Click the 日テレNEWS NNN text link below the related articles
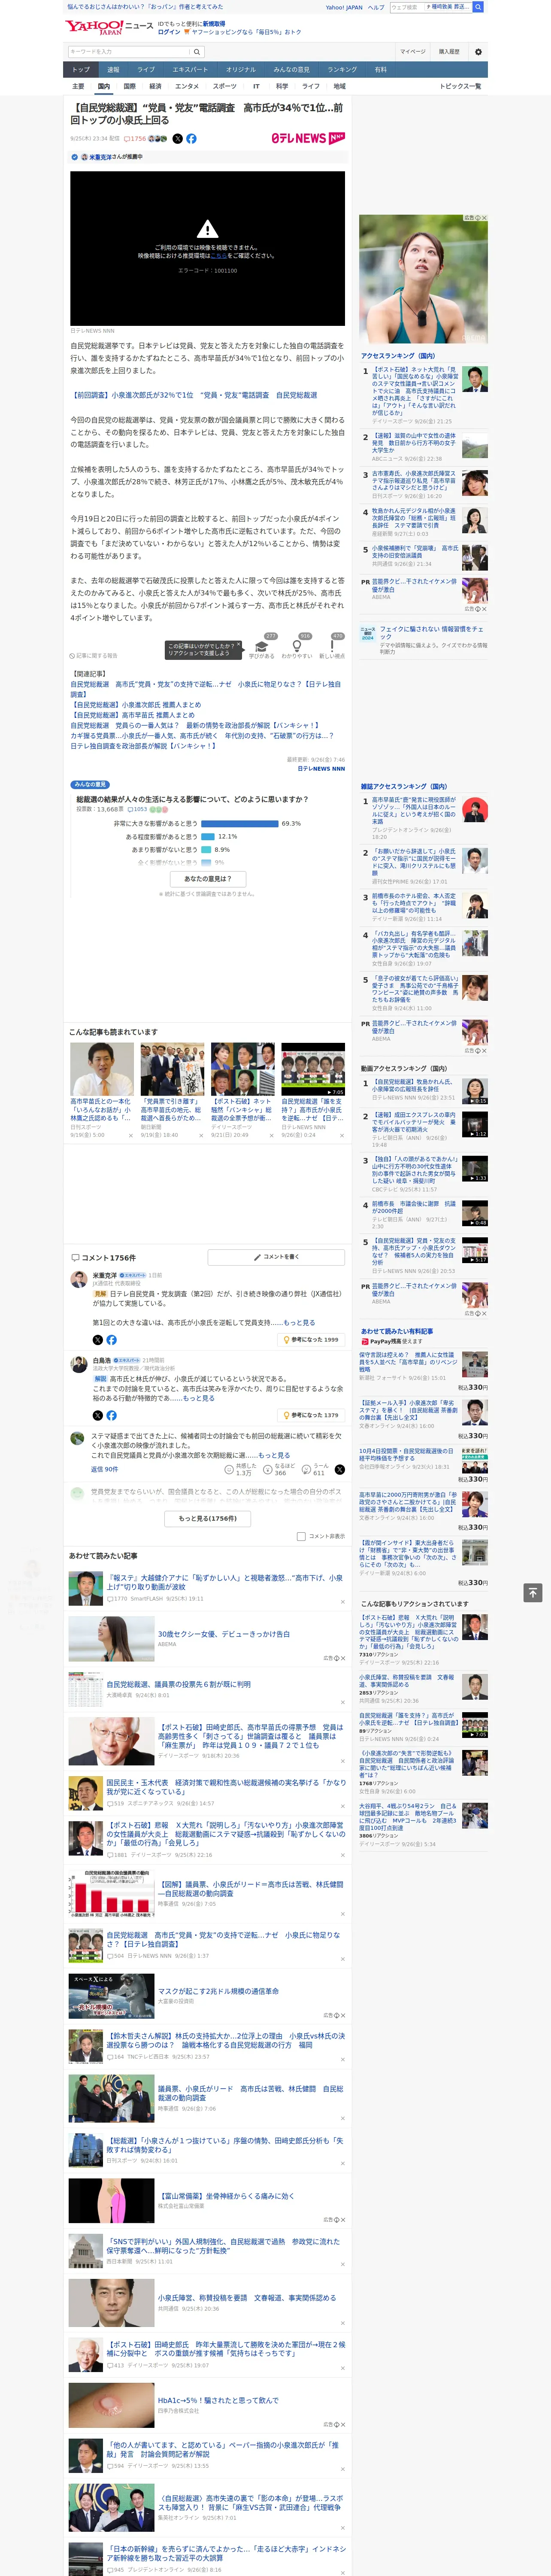Viewport: 551px width, 2576px height. pyautogui.click(x=321, y=769)
